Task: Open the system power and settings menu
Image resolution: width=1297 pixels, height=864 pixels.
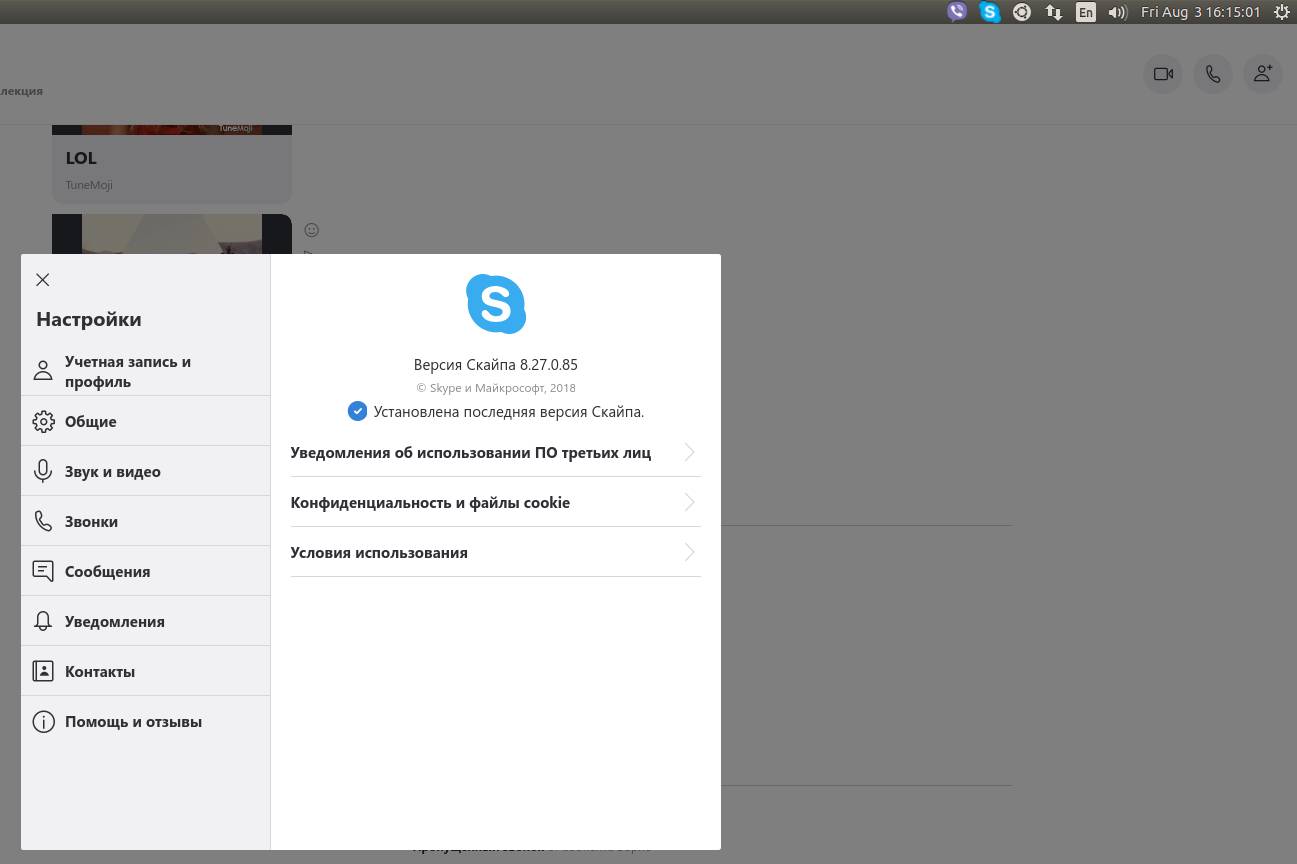Action: point(1281,12)
